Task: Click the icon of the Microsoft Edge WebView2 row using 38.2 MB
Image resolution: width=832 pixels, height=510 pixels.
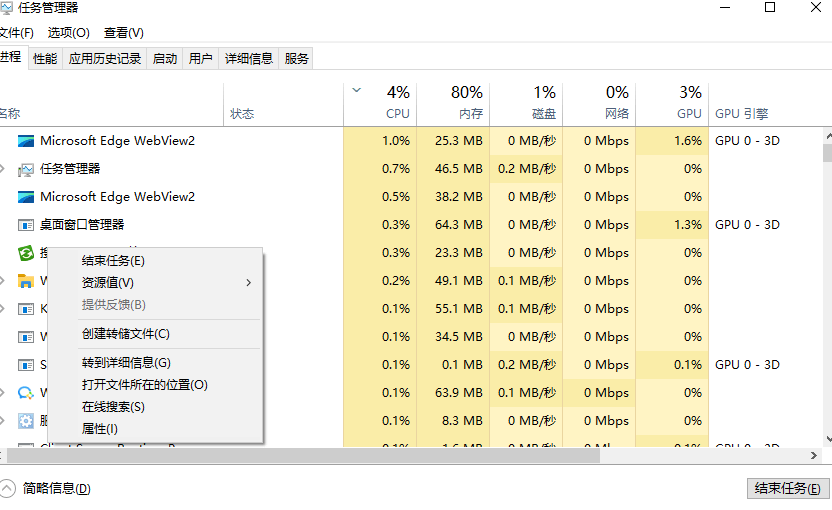Action: pos(25,197)
